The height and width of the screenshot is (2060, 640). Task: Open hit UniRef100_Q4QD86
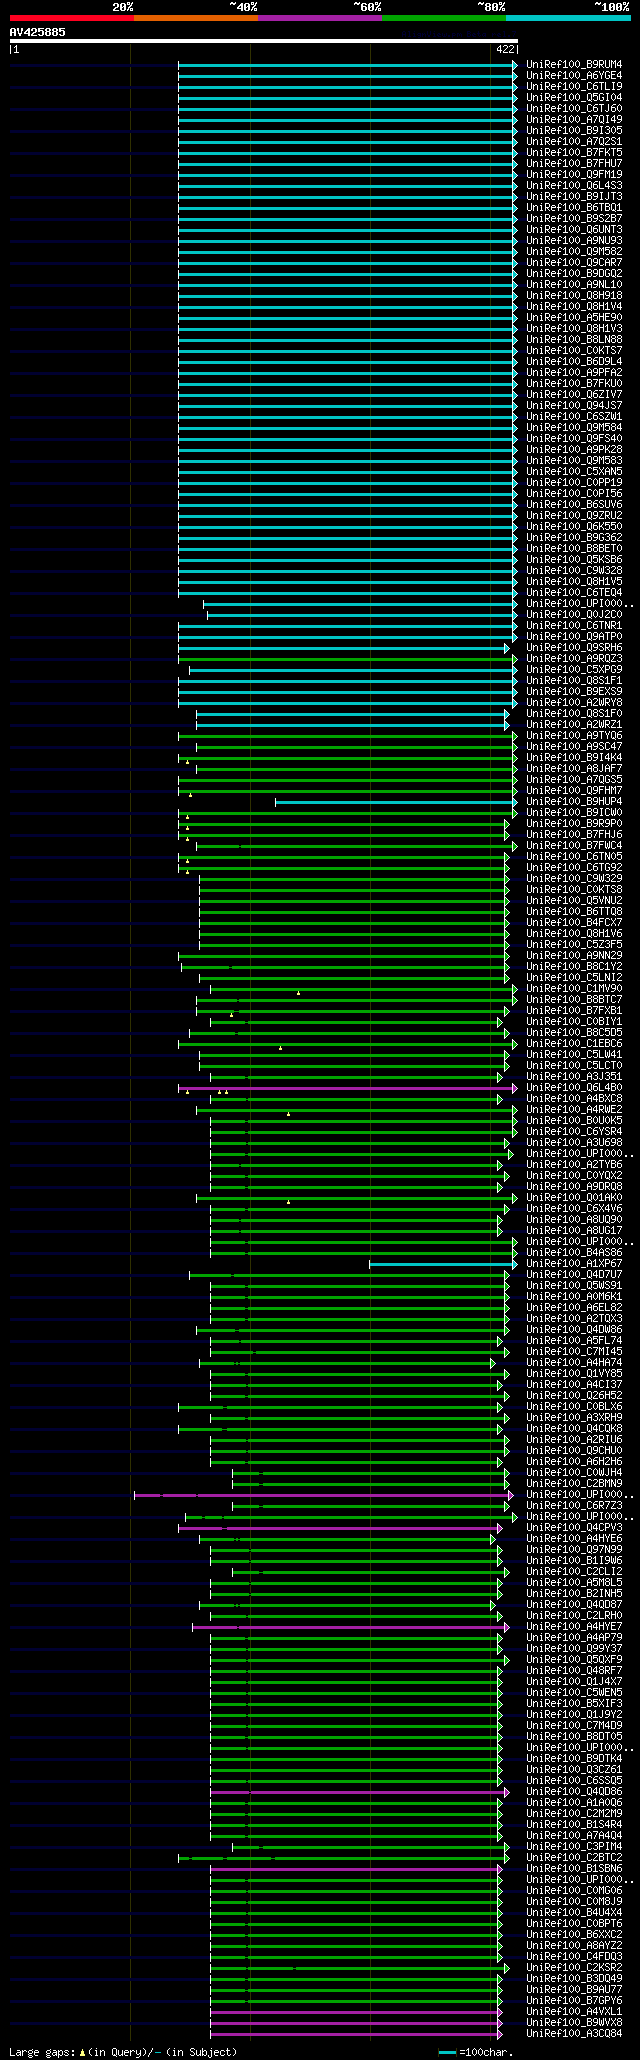[x=574, y=1792]
